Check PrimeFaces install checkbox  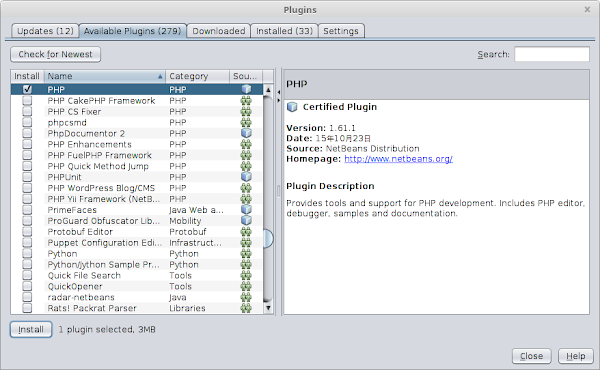click(x=27, y=210)
